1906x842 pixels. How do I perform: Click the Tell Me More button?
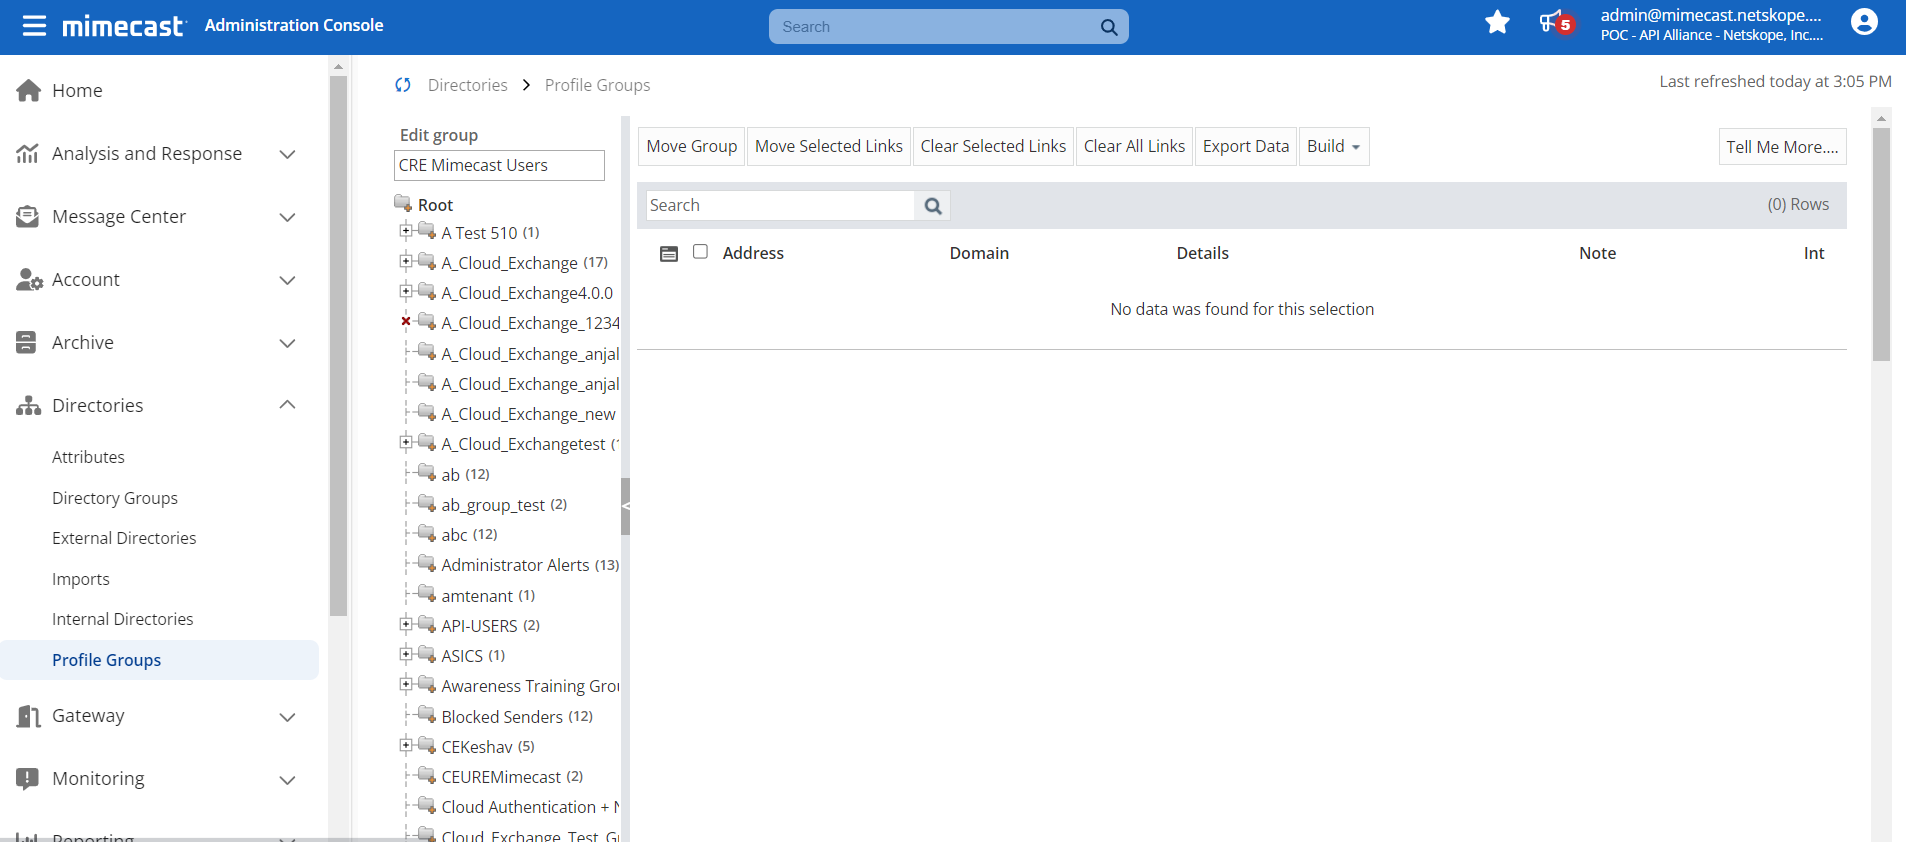(1782, 147)
